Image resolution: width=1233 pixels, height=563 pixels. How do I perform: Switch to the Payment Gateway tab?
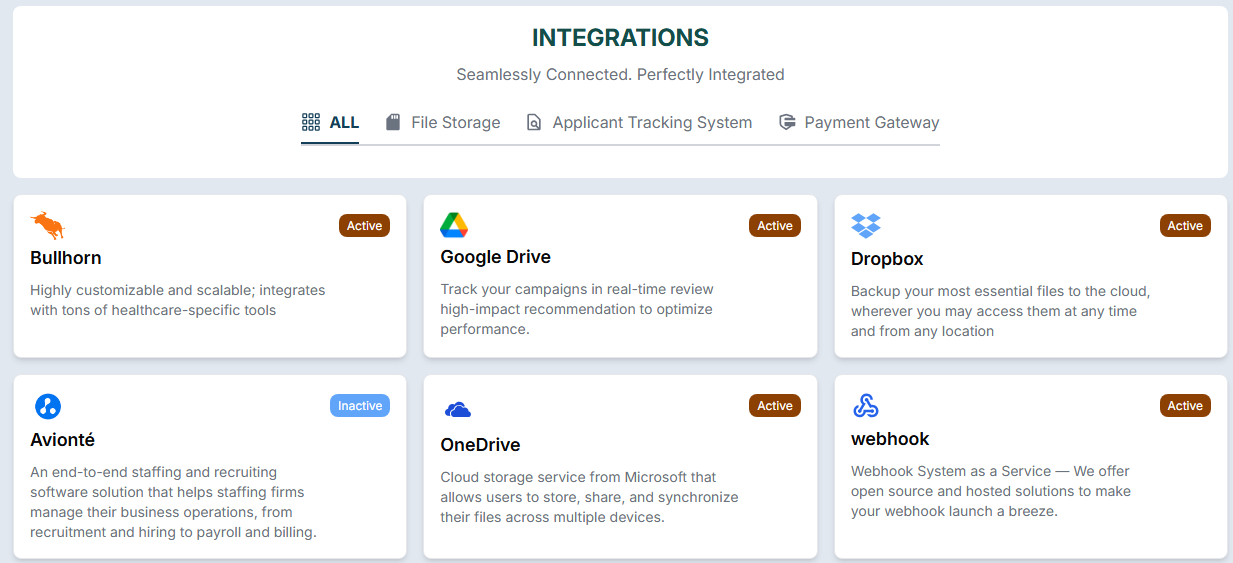859,123
